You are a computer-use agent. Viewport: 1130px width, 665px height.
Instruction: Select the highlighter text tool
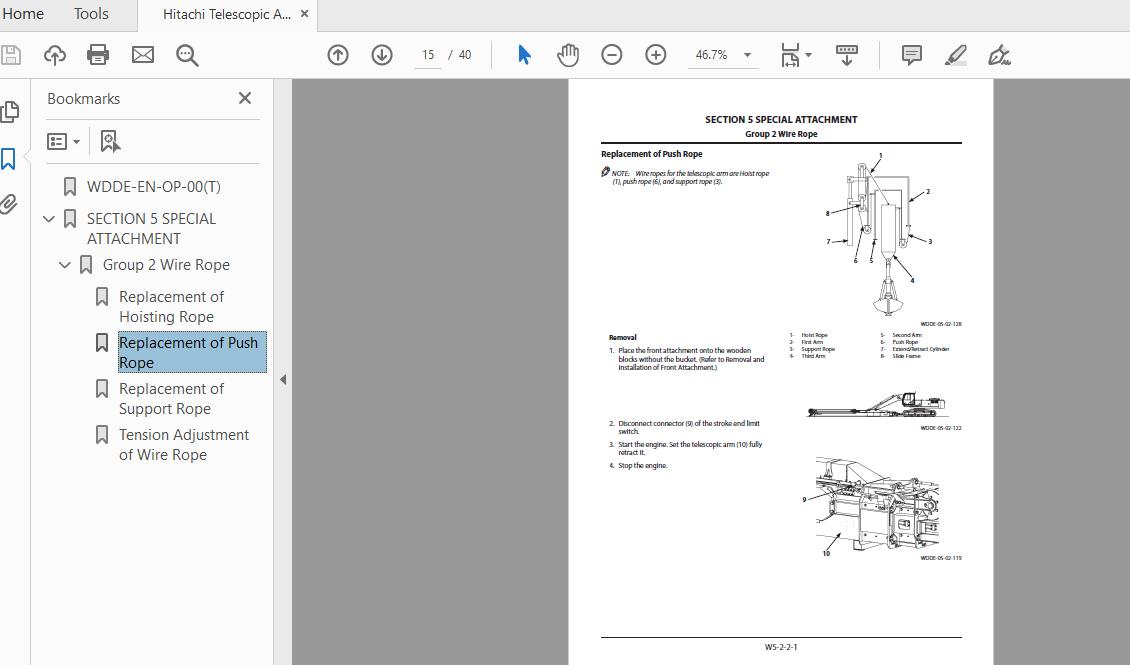[x=956, y=55]
